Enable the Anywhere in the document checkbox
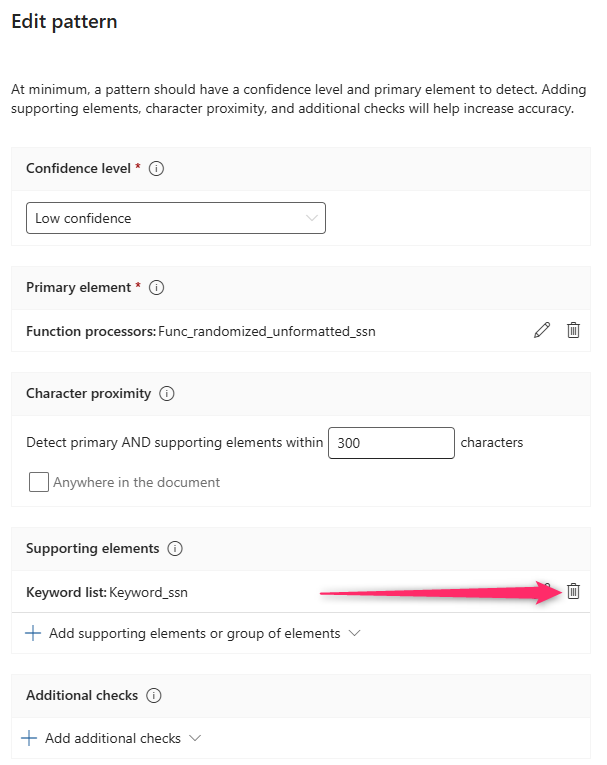 point(39,482)
